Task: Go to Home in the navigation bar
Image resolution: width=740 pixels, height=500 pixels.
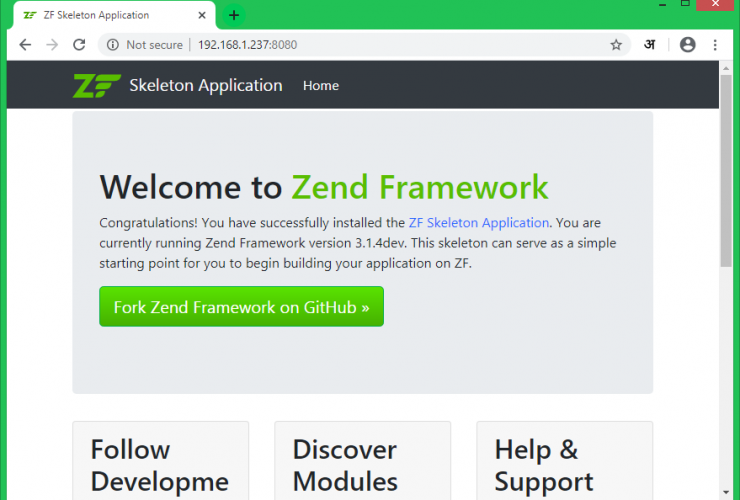Action: (321, 86)
